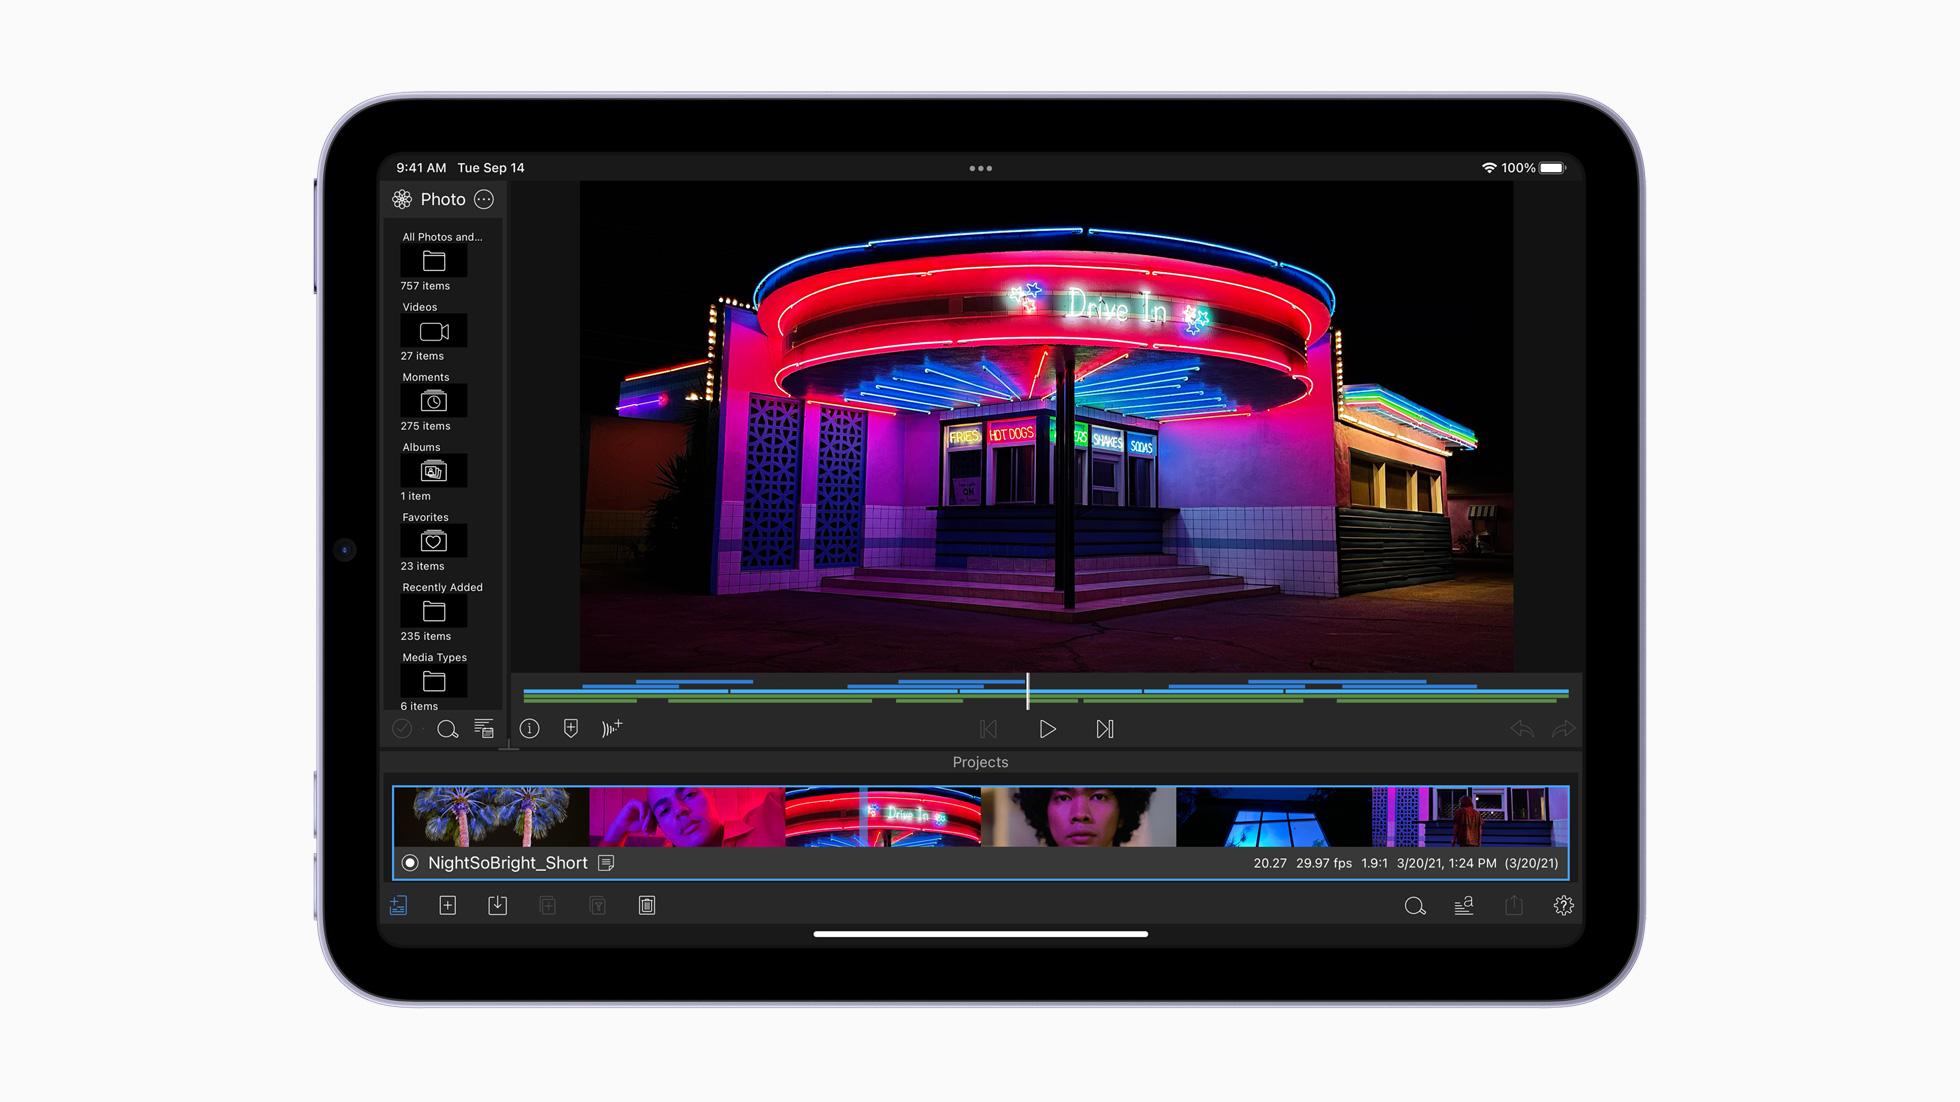Expand the Videos category in sidebar
This screenshot has height=1102, width=1960.
click(433, 331)
